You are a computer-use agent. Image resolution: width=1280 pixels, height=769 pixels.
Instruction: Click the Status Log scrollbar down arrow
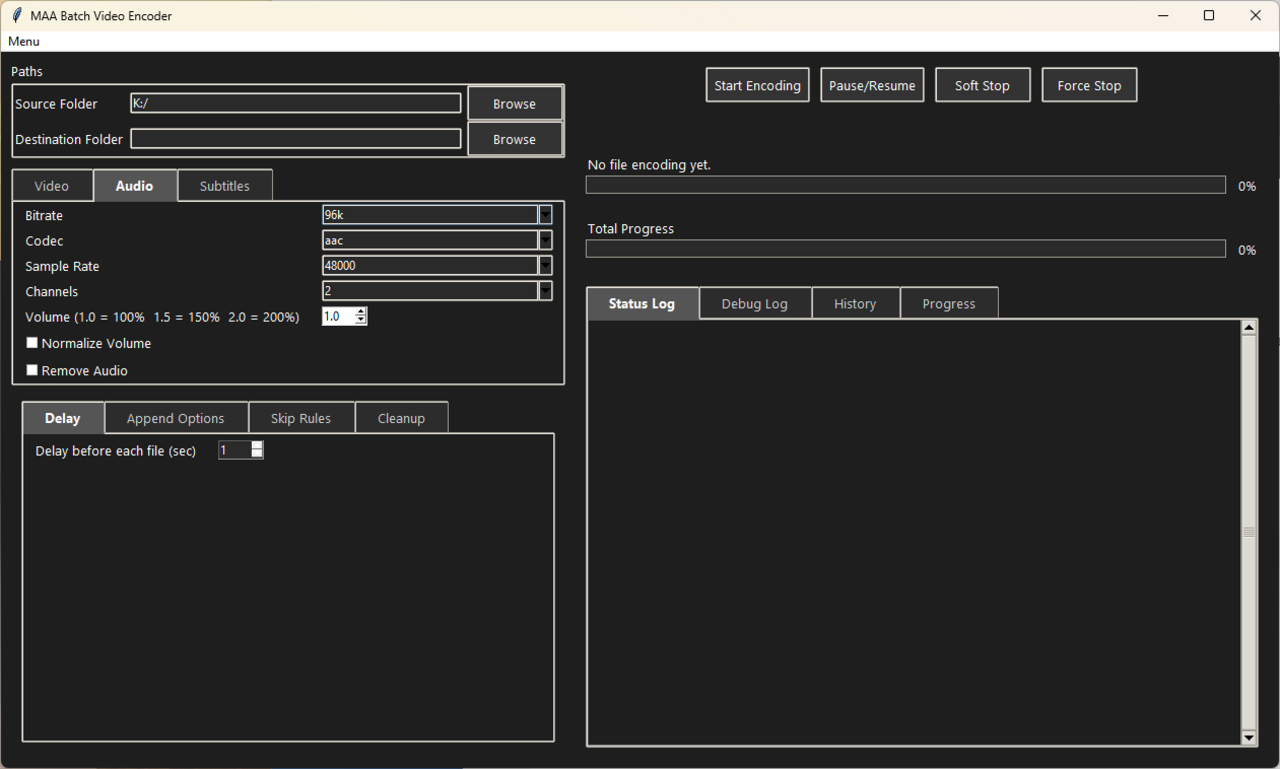(x=1248, y=738)
